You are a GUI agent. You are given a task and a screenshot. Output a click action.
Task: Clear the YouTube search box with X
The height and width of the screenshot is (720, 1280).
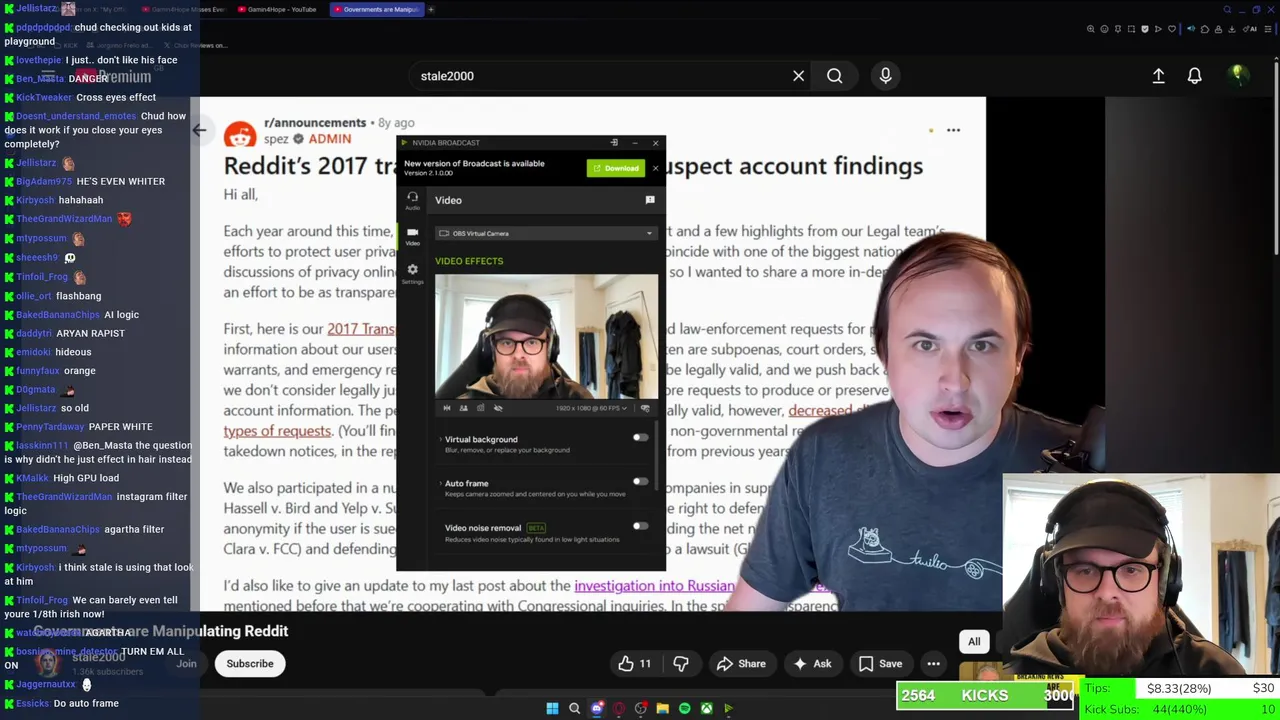point(798,76)
